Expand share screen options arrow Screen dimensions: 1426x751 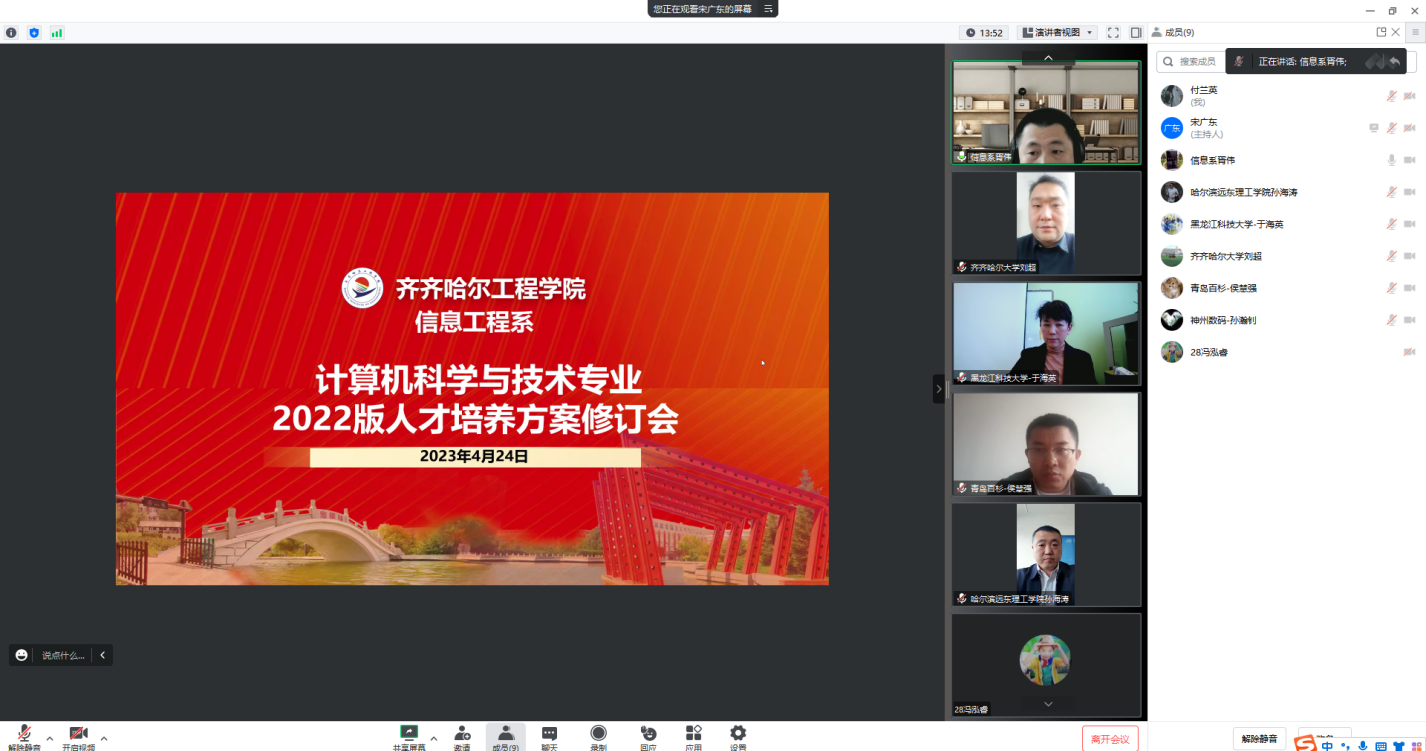[x=433, y=739]
